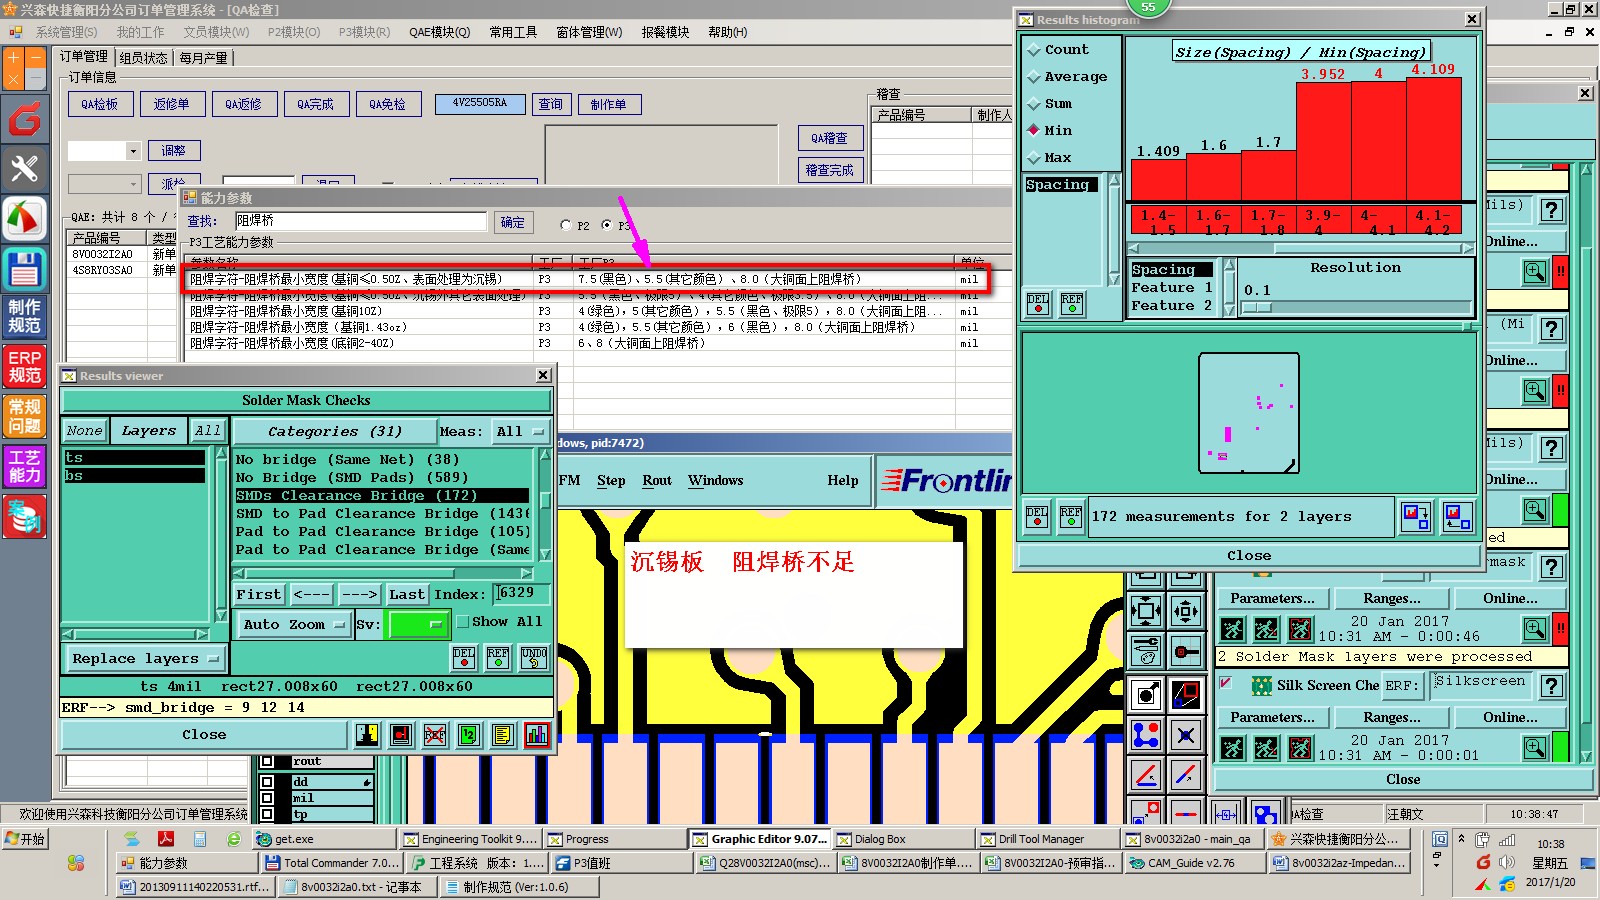The image size is (1600, 900).
Task: Expand hidden system tray icons arrow
Action: (1461, 839)
